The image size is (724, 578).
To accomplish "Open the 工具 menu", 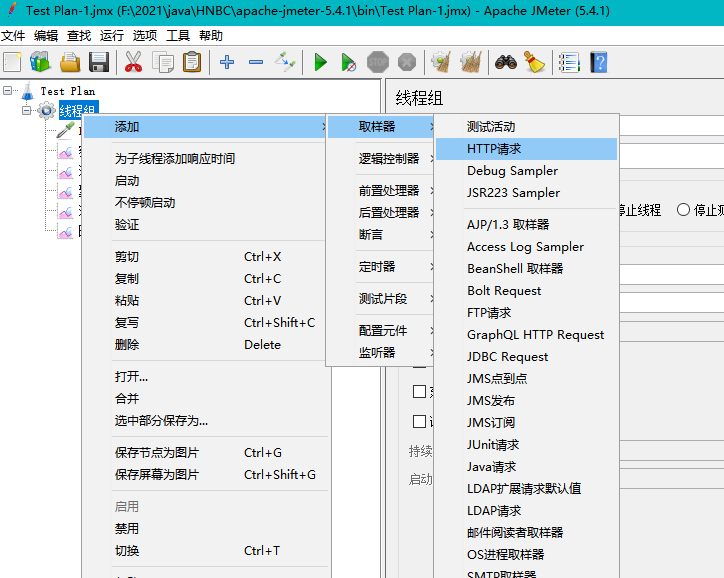I will [178, 36].
